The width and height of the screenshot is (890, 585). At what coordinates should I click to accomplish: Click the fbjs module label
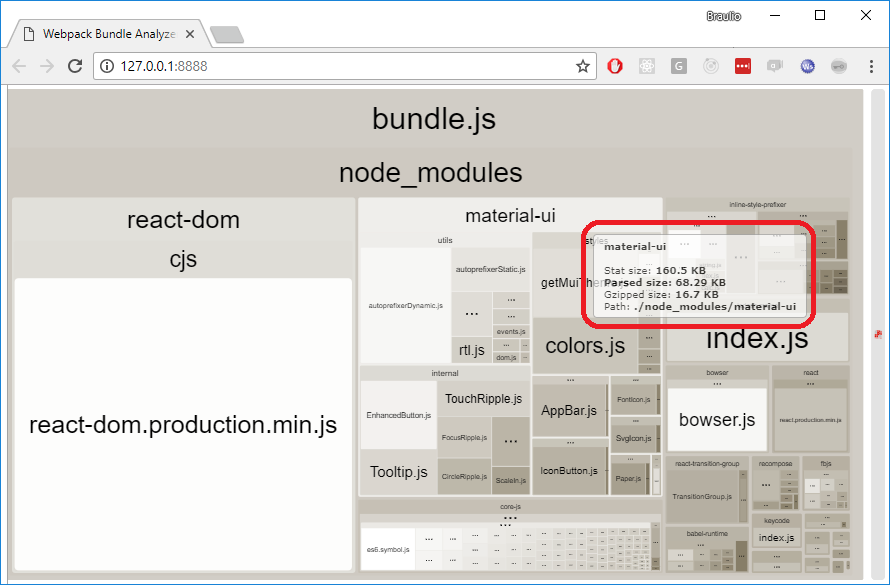[826, 463]
